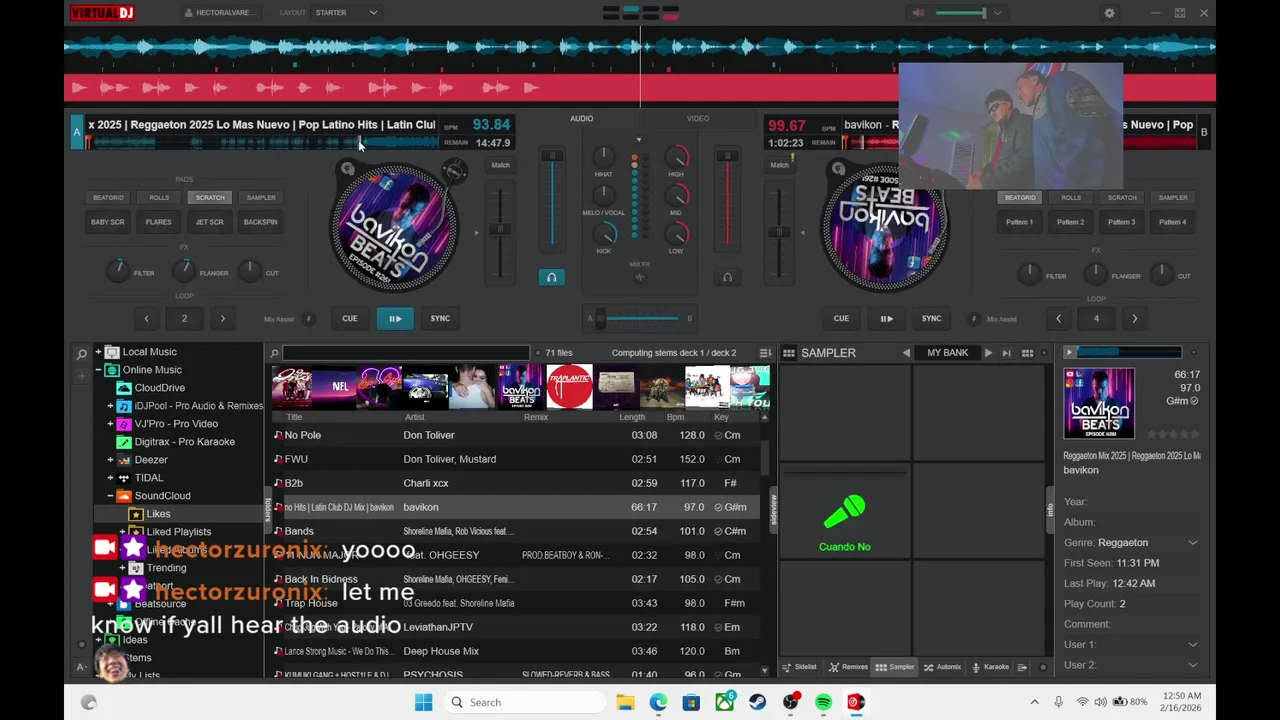Double the right deck loop length

click(x=1134, y=319)
